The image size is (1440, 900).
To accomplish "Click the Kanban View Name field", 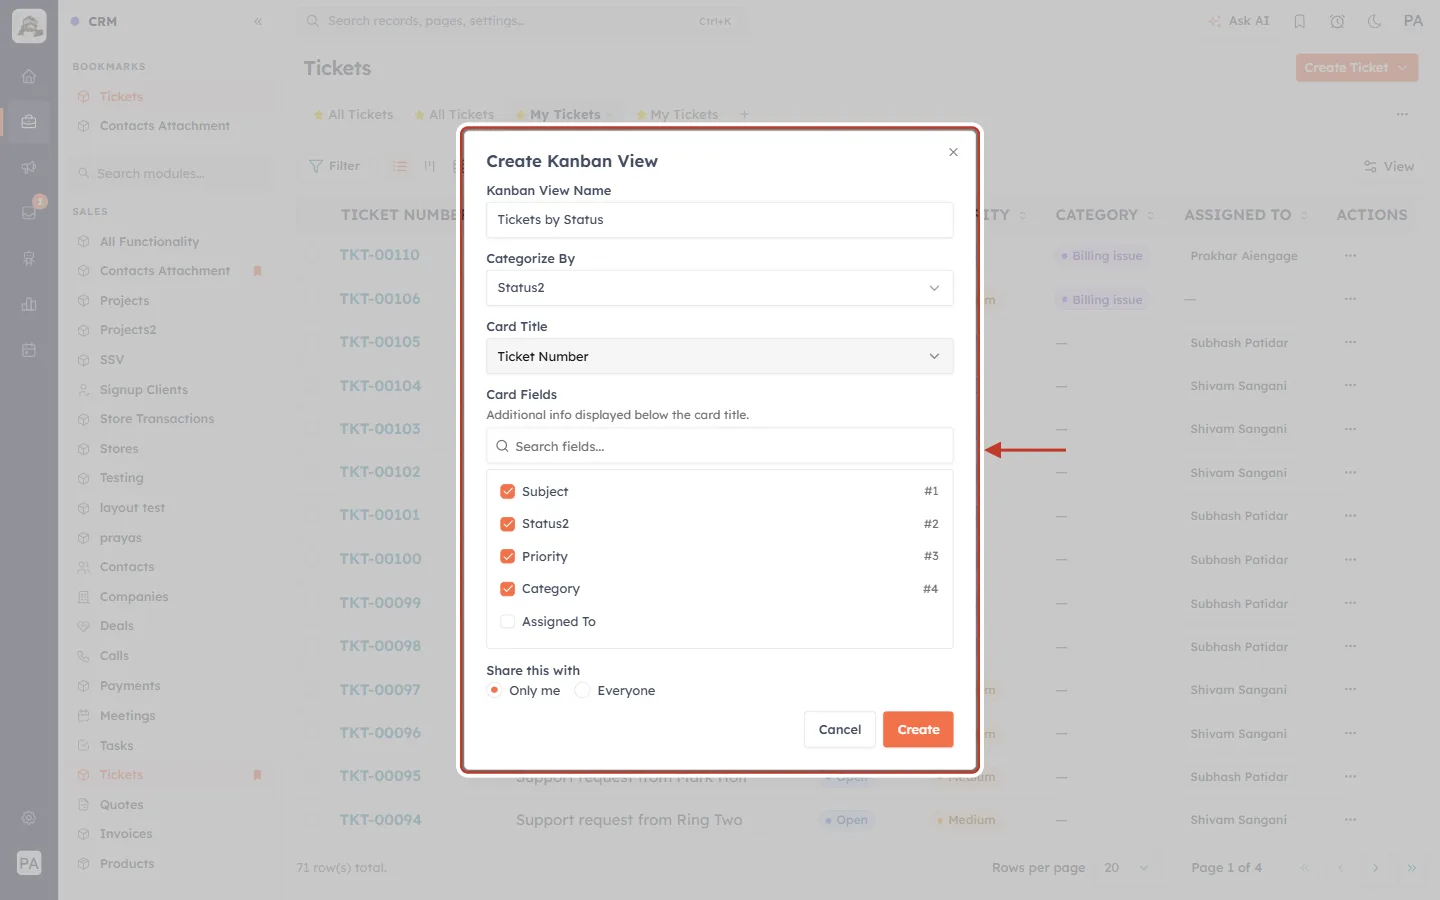I will pos(719,220).
